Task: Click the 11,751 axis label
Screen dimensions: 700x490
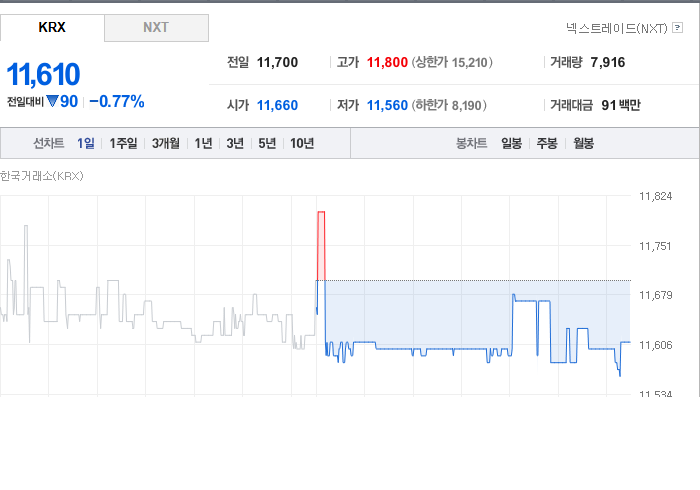Action: (655, 246)
